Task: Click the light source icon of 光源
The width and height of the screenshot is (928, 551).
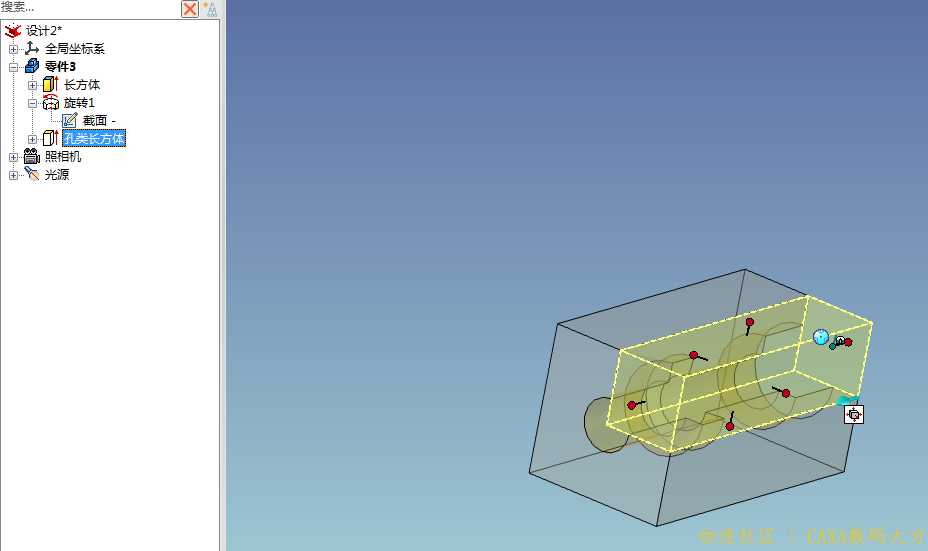Action: pos(31,174)
